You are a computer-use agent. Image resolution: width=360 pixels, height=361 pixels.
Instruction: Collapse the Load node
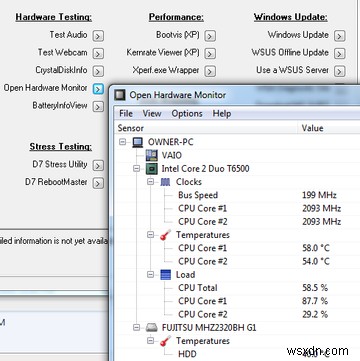point(151,275)
